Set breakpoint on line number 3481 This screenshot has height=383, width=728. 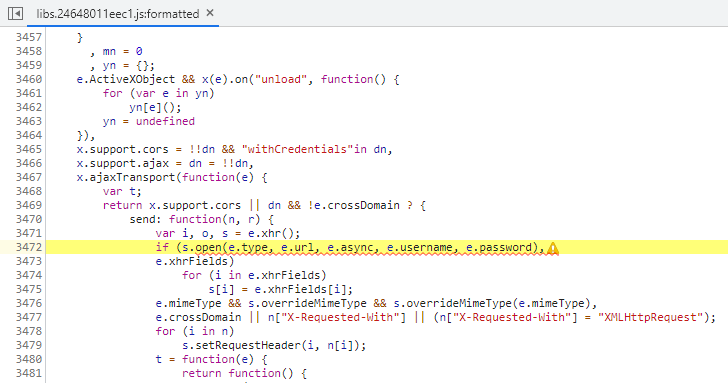[29, 373]
